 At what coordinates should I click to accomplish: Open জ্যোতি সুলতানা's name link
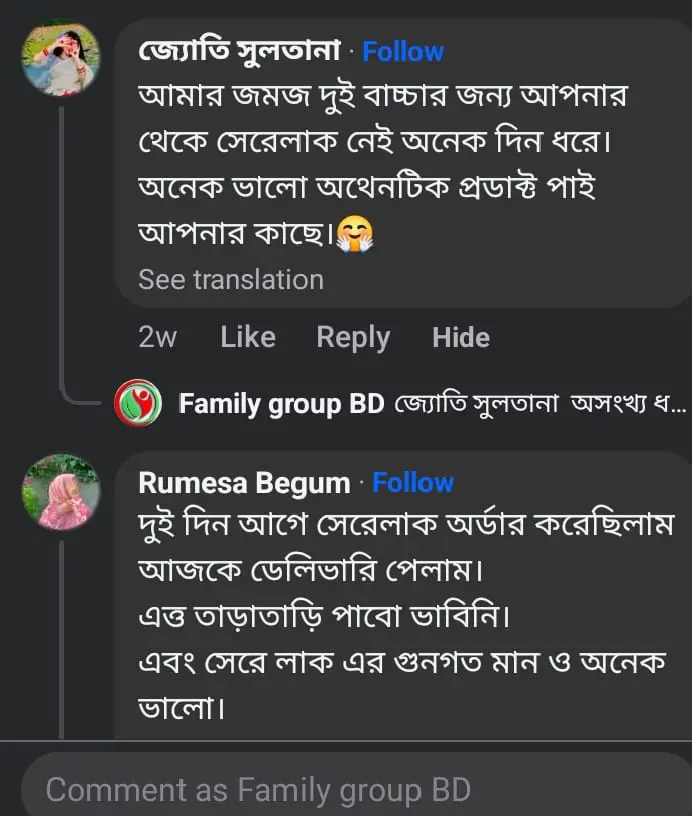[x=238, y=50]
